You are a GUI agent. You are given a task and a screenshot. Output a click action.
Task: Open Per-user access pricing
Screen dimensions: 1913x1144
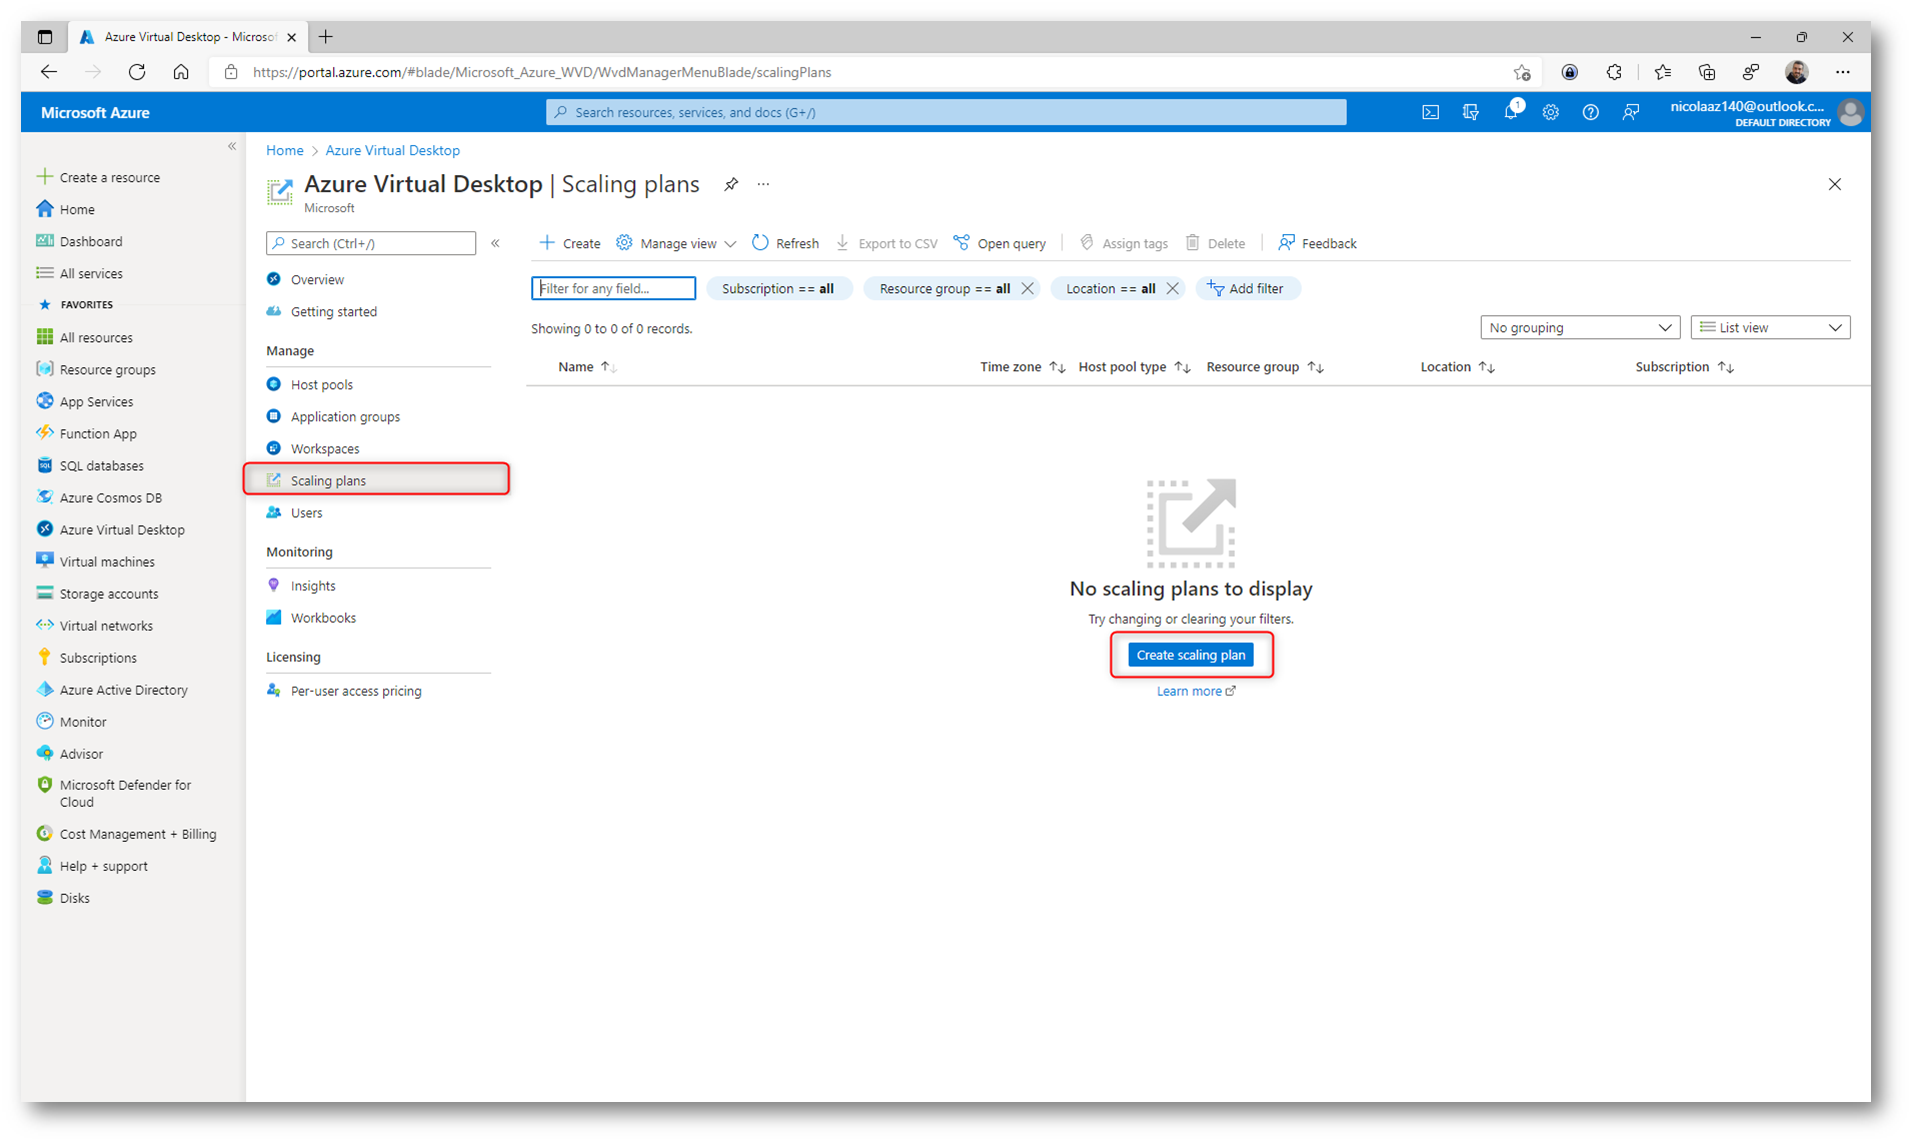click(x=356, y=691)
